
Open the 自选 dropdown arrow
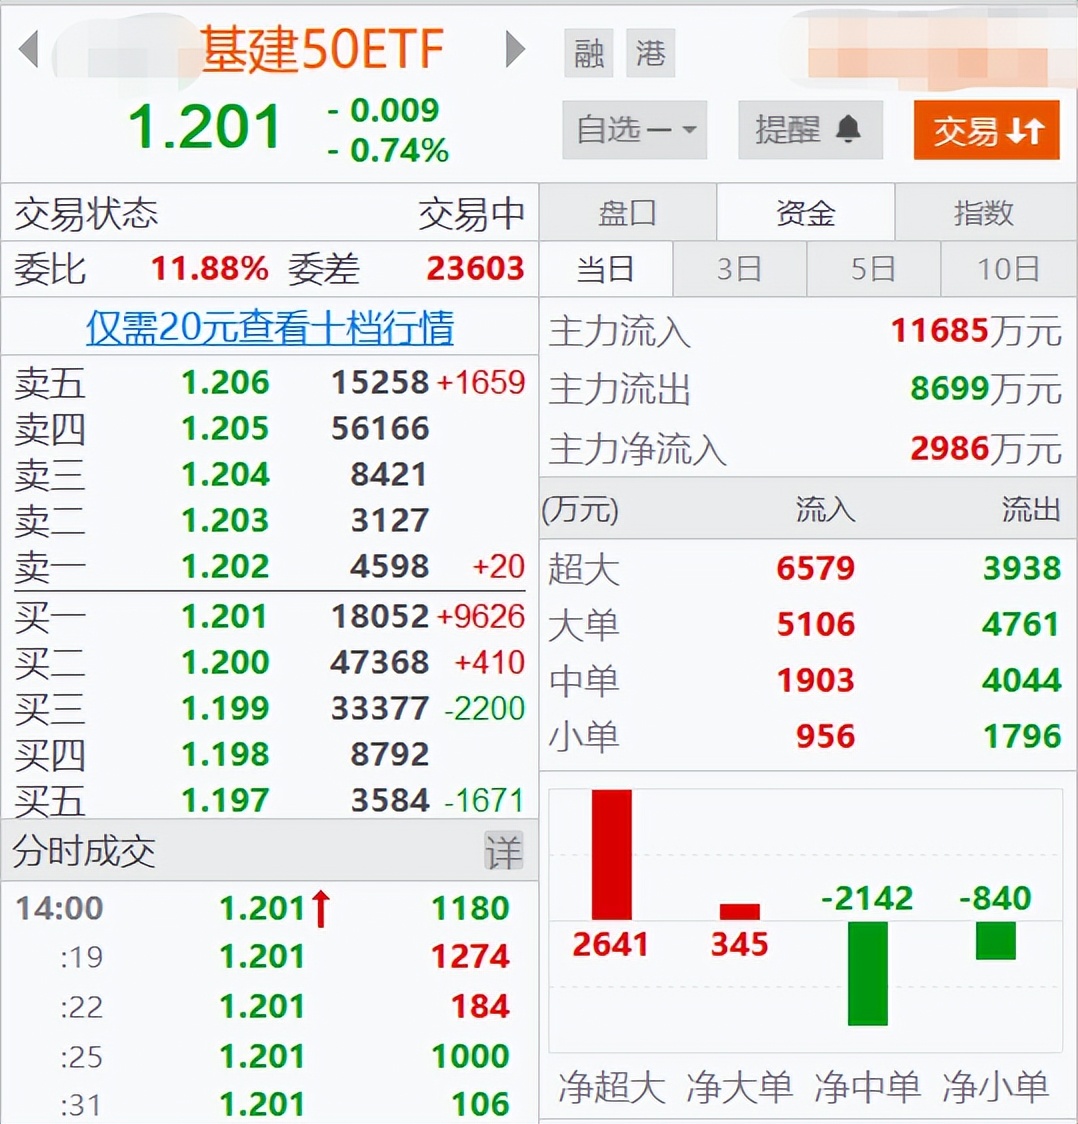click(688, 131)
